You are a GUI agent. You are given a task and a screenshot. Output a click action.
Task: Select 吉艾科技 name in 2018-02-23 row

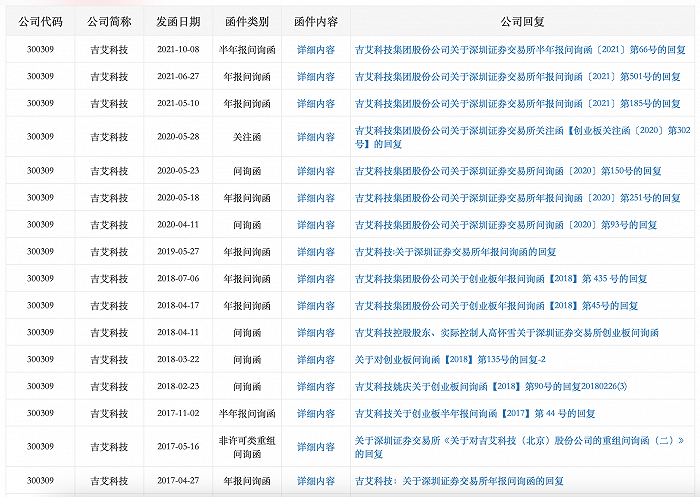point(109,387)
